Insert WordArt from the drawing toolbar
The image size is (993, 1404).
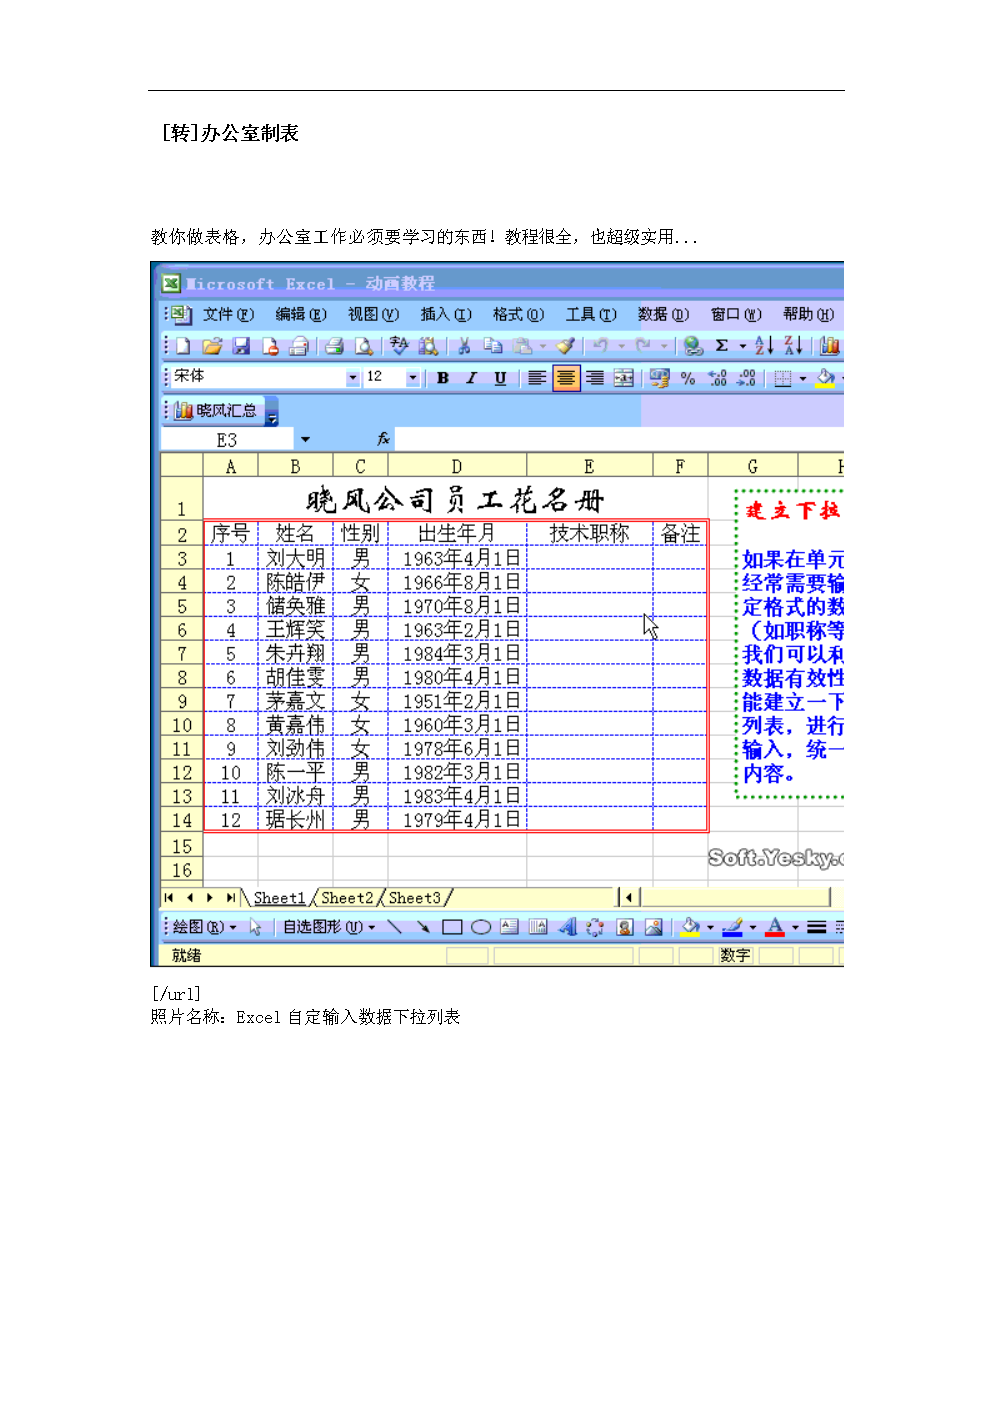click(567, 927)
